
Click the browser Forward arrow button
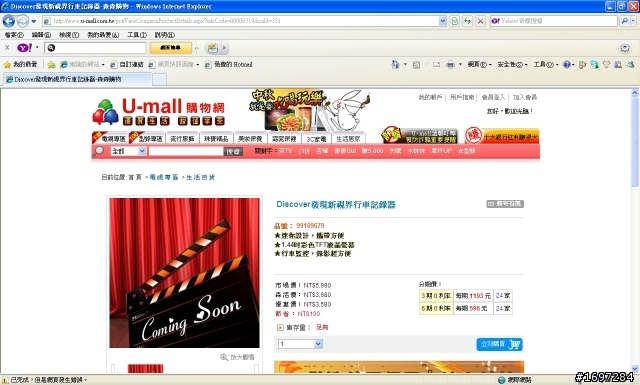click(22, 21)
